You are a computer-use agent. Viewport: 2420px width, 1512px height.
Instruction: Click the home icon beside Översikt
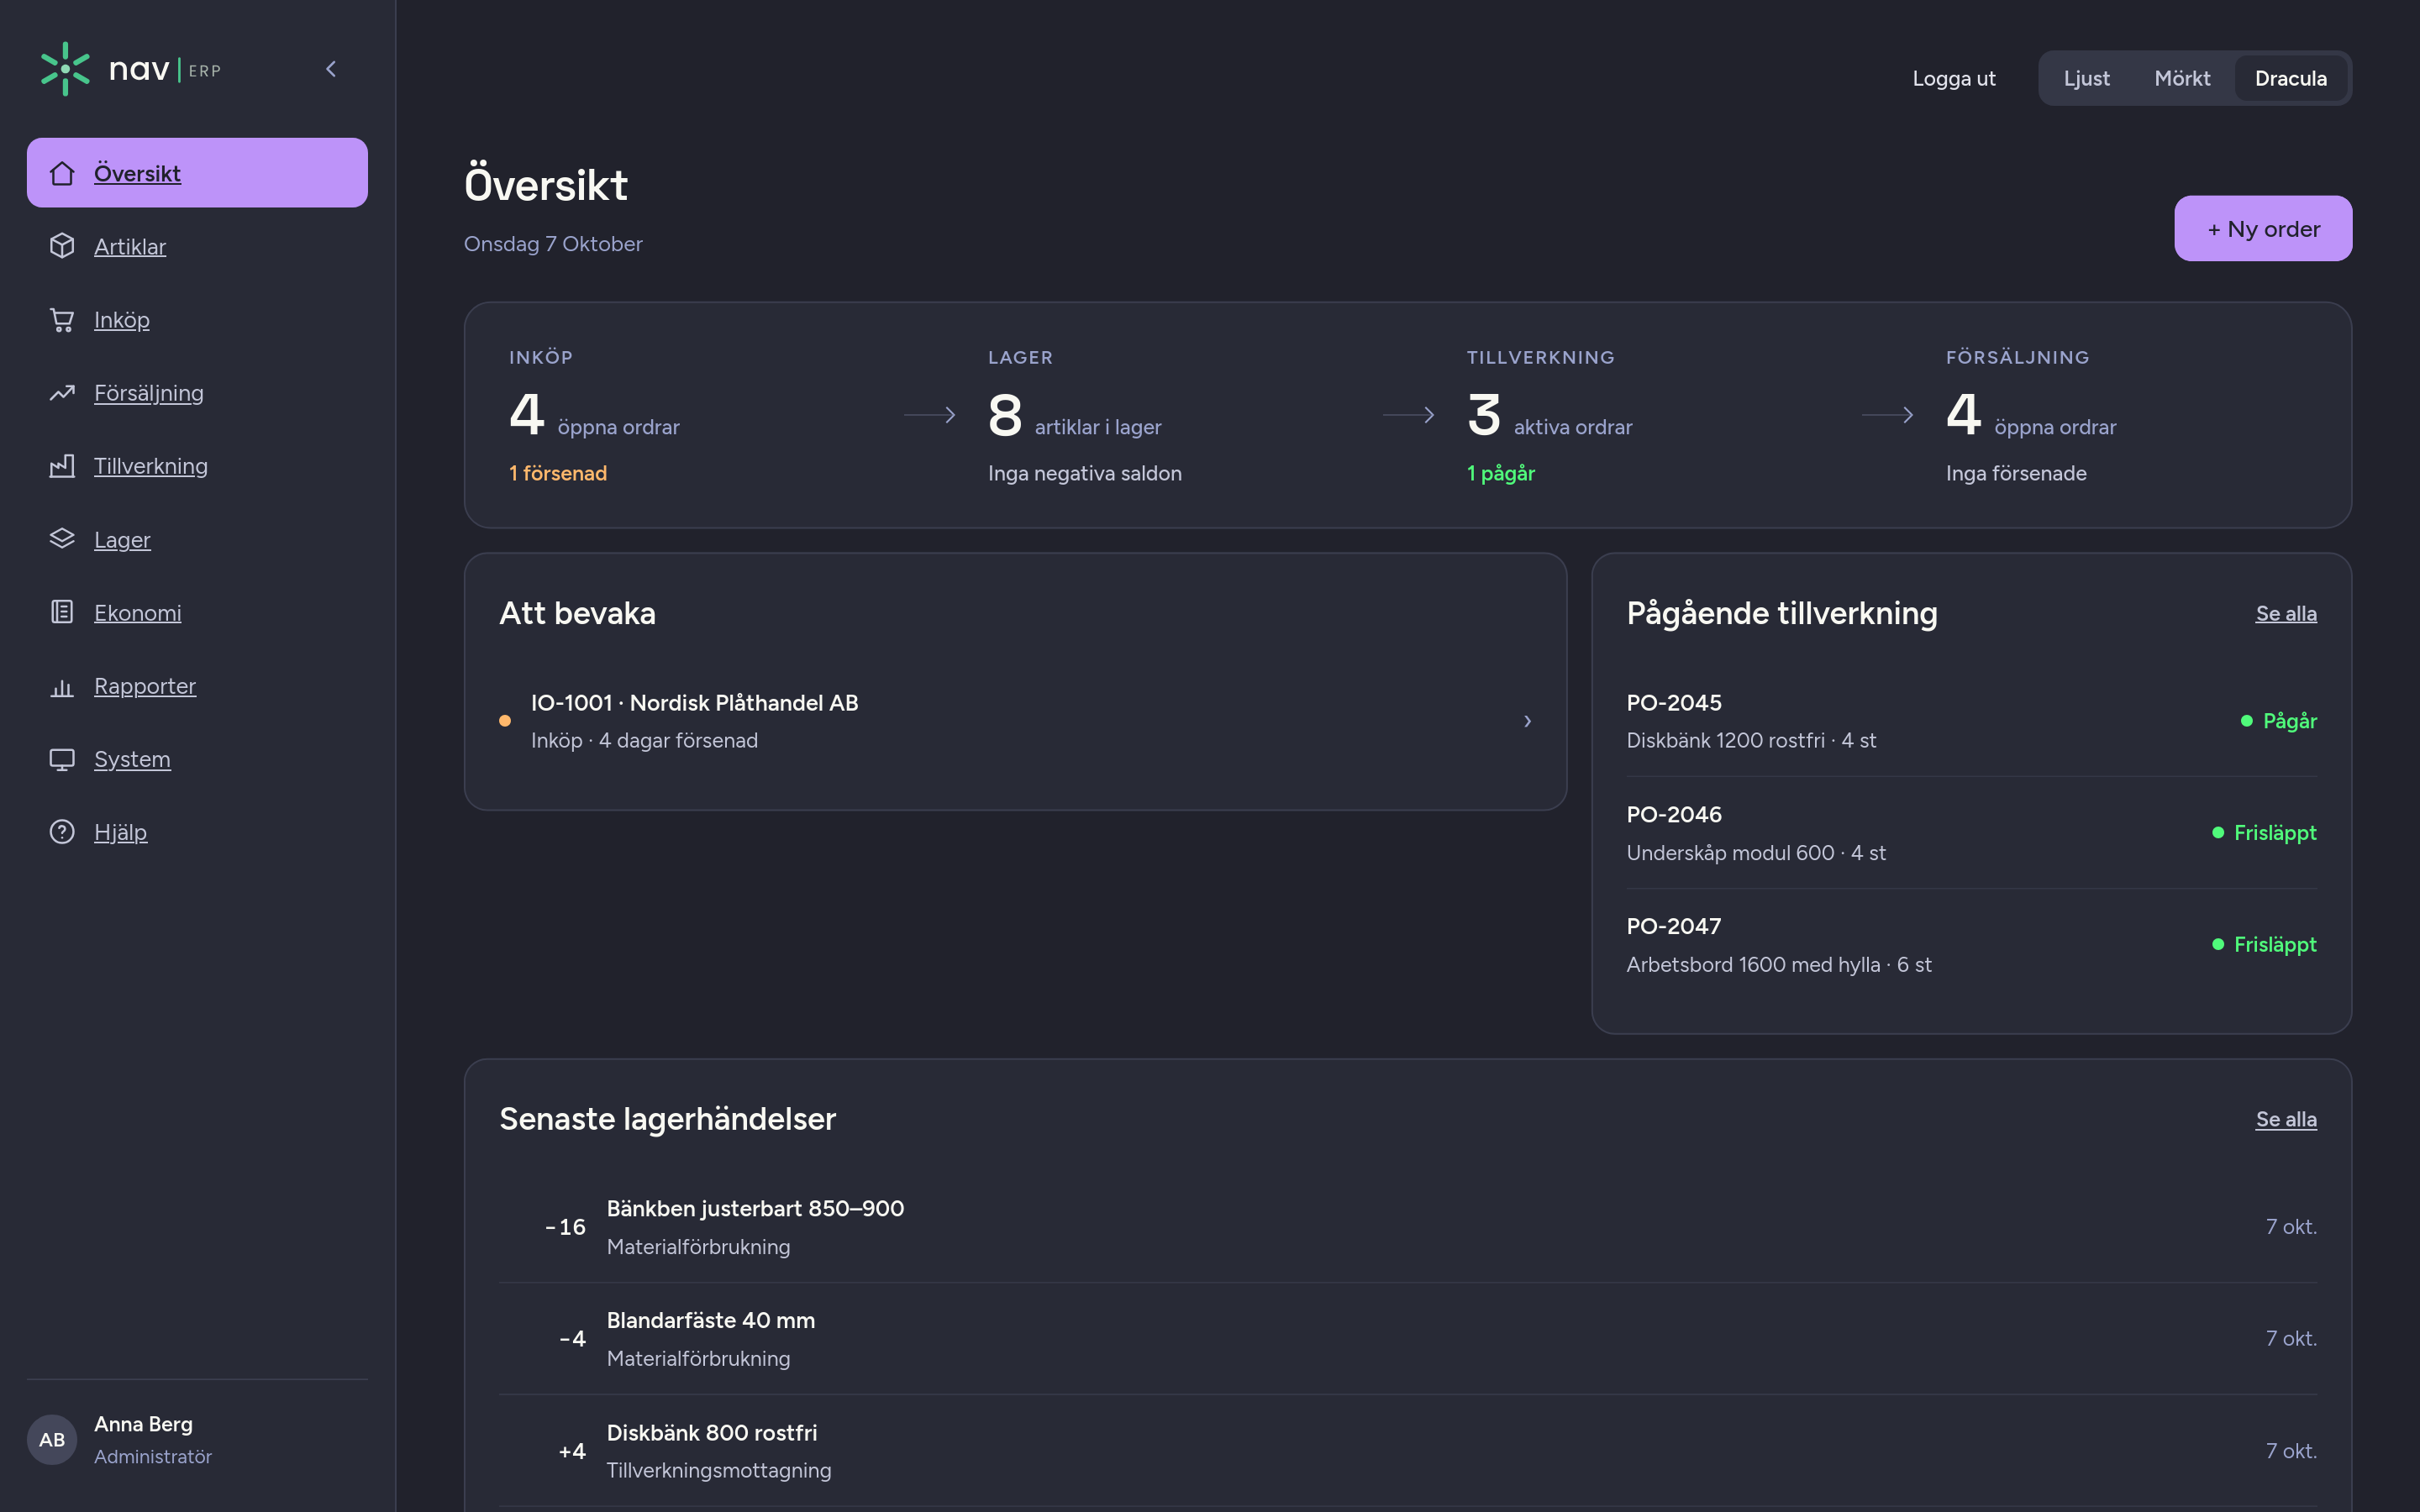(x=62, y=173)
